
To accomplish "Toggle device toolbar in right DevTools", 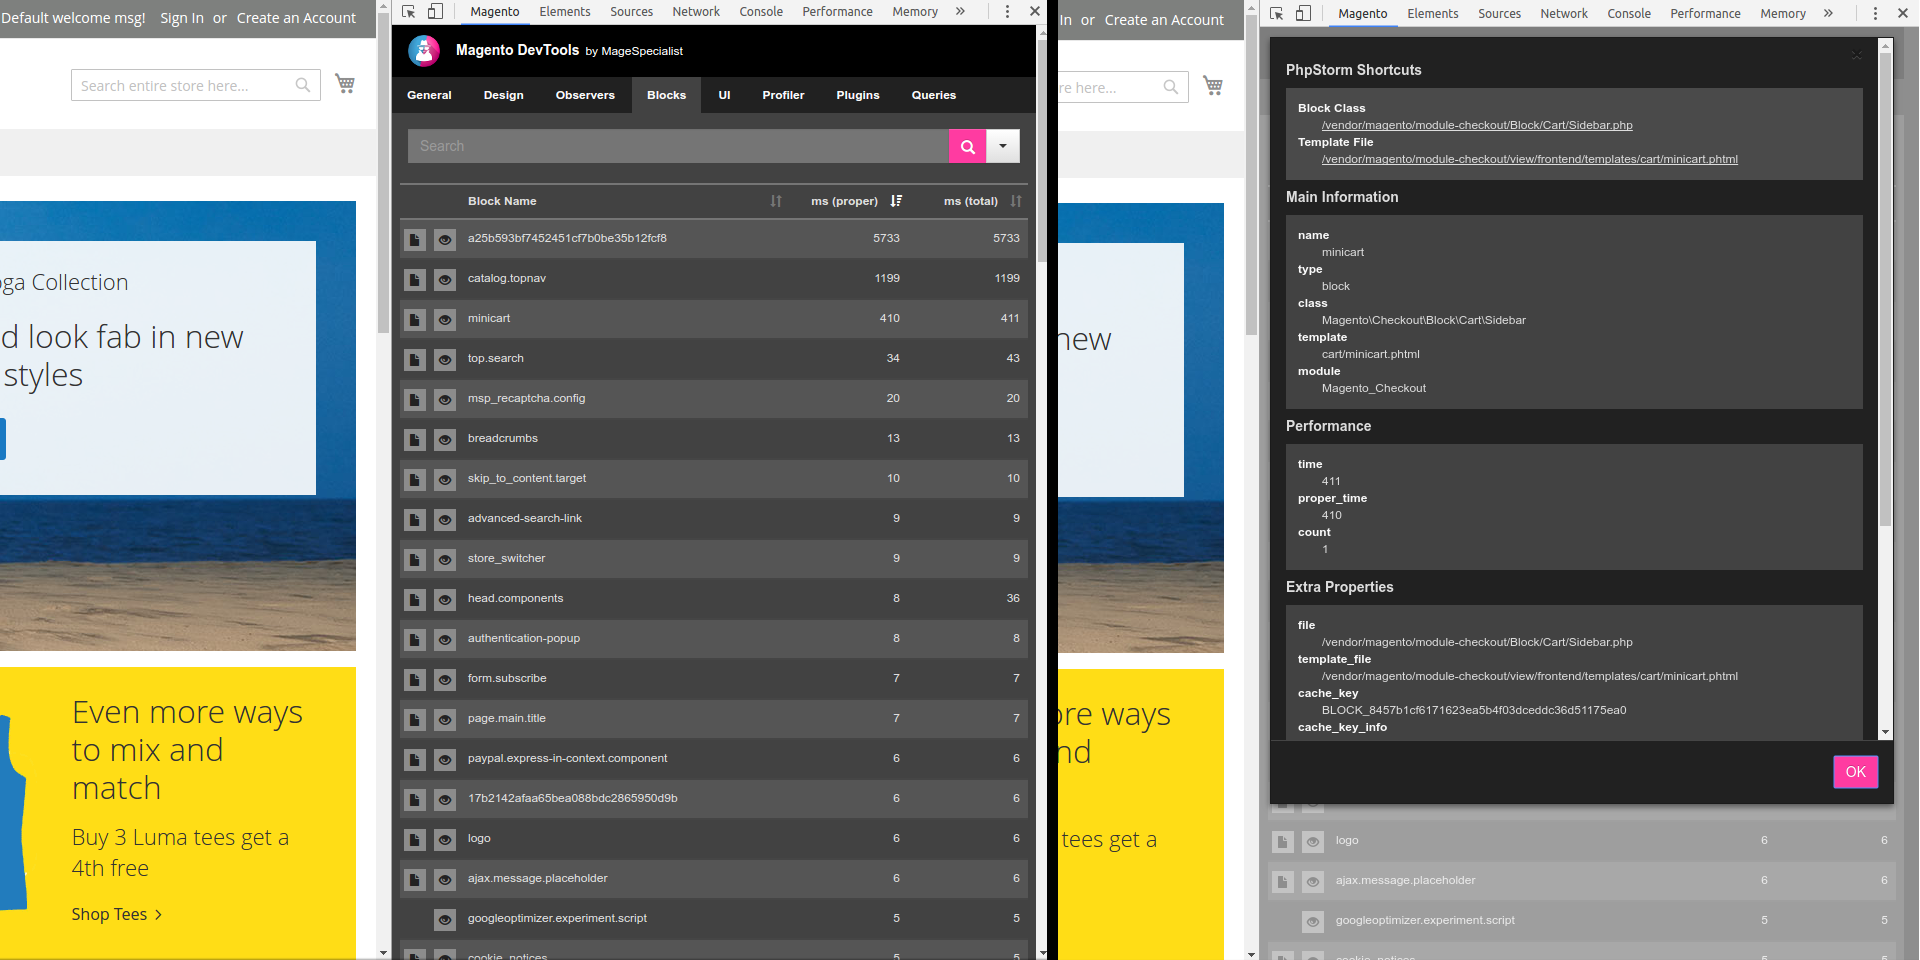I will (x=1303, y=13).
